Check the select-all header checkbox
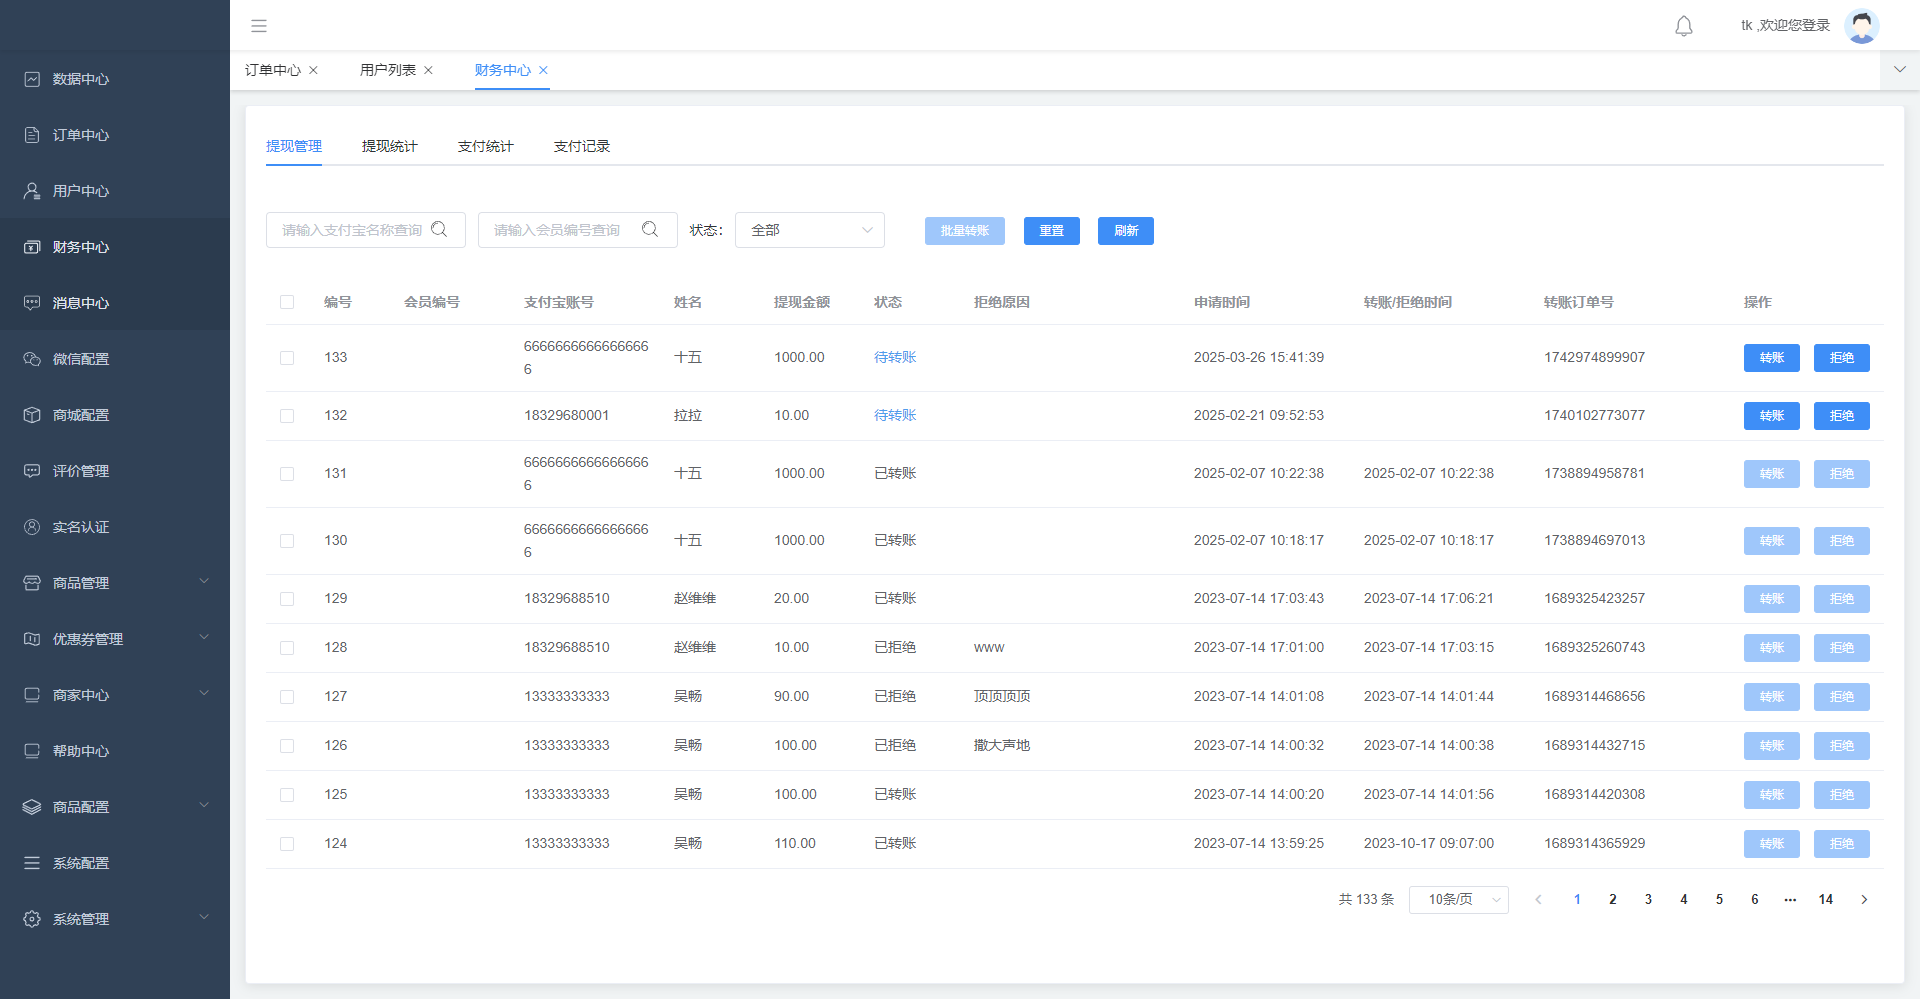This screenshot has height=999, width=1920. pyautogui.click(x=287, y=302)
